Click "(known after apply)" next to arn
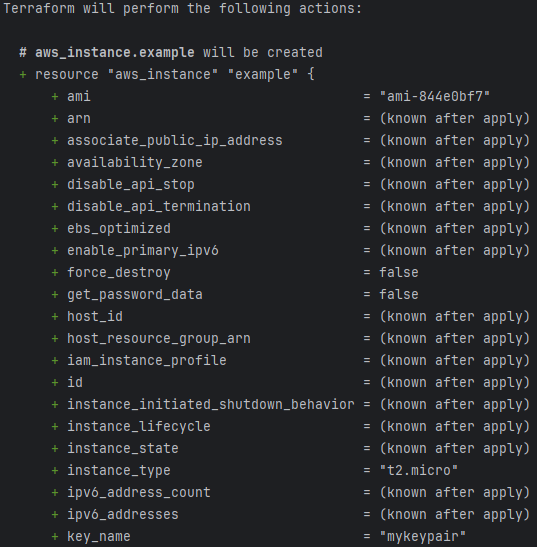This screenshot has width=537, height=547. pos(455,119)
